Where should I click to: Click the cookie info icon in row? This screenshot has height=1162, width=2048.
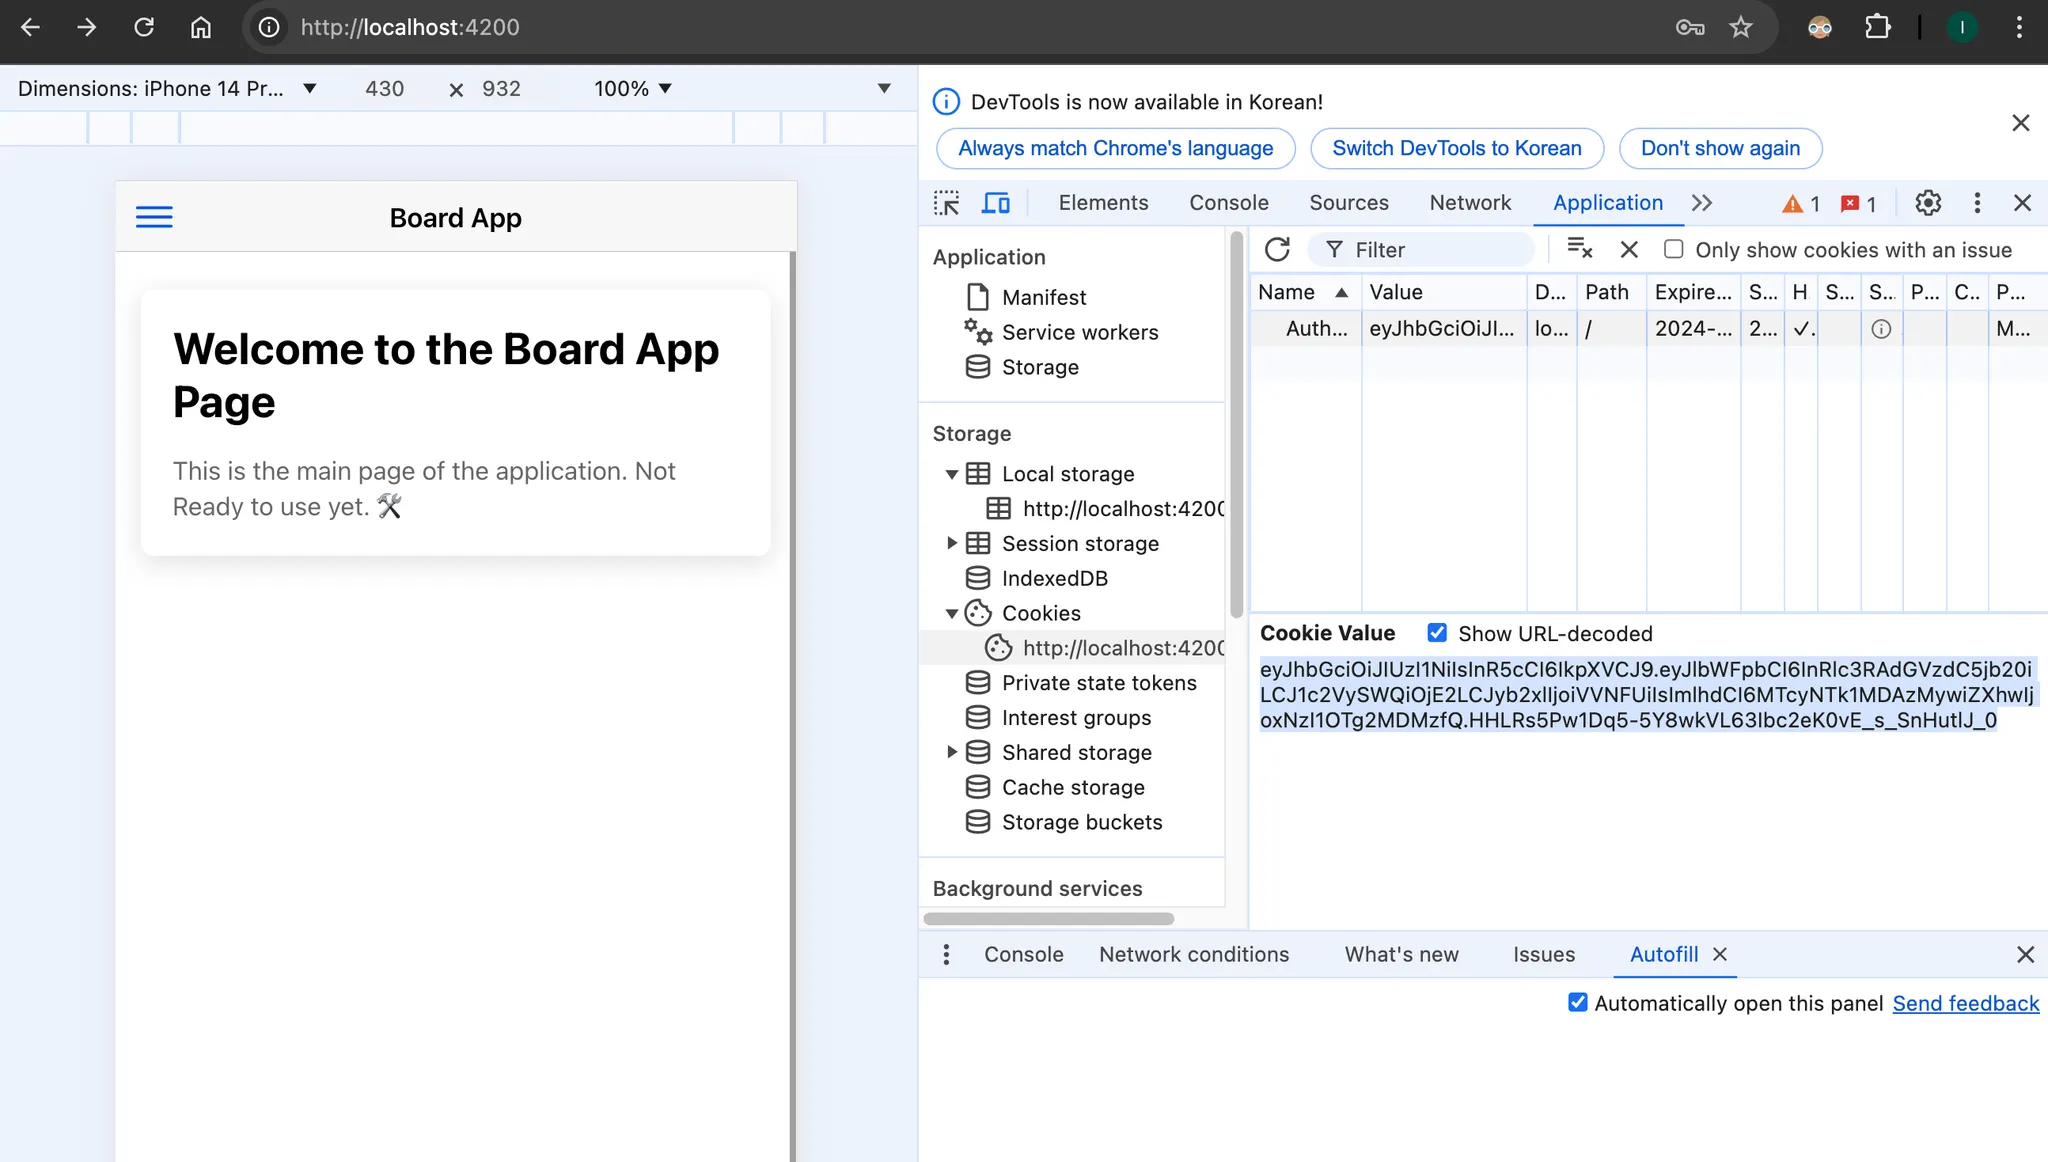1881,329
